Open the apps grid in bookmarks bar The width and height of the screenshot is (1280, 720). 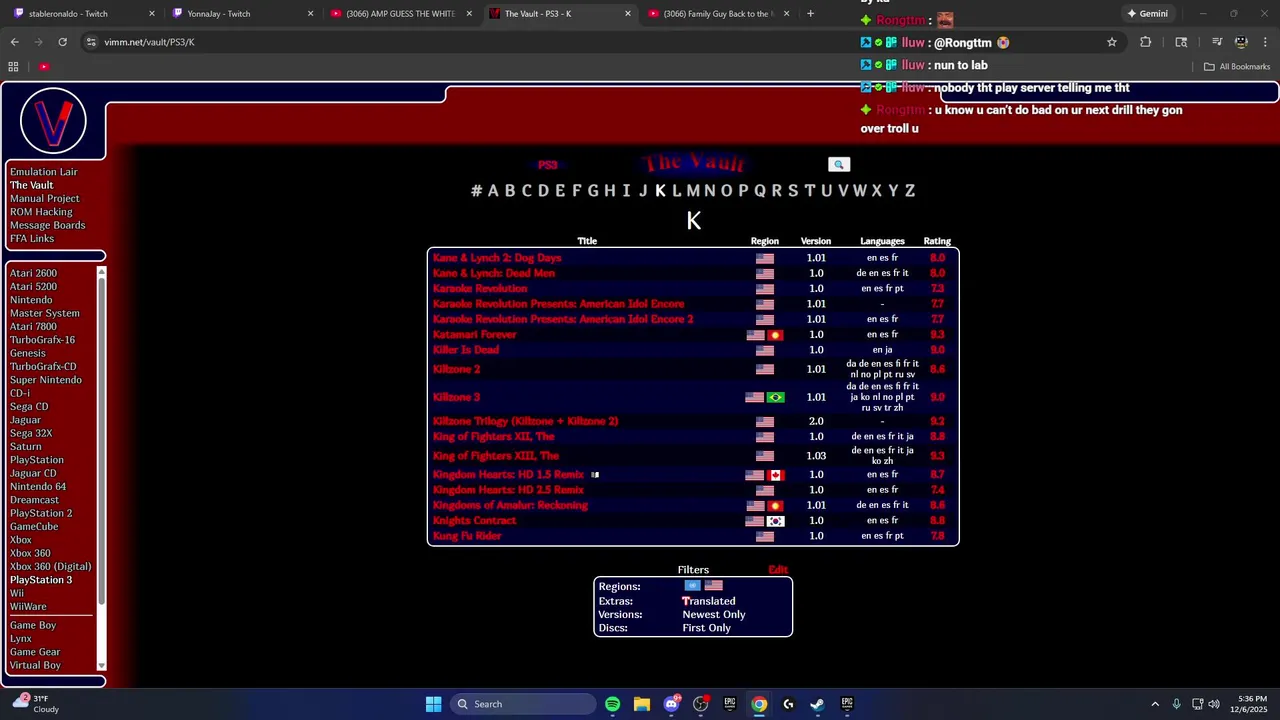click(13, 66)
